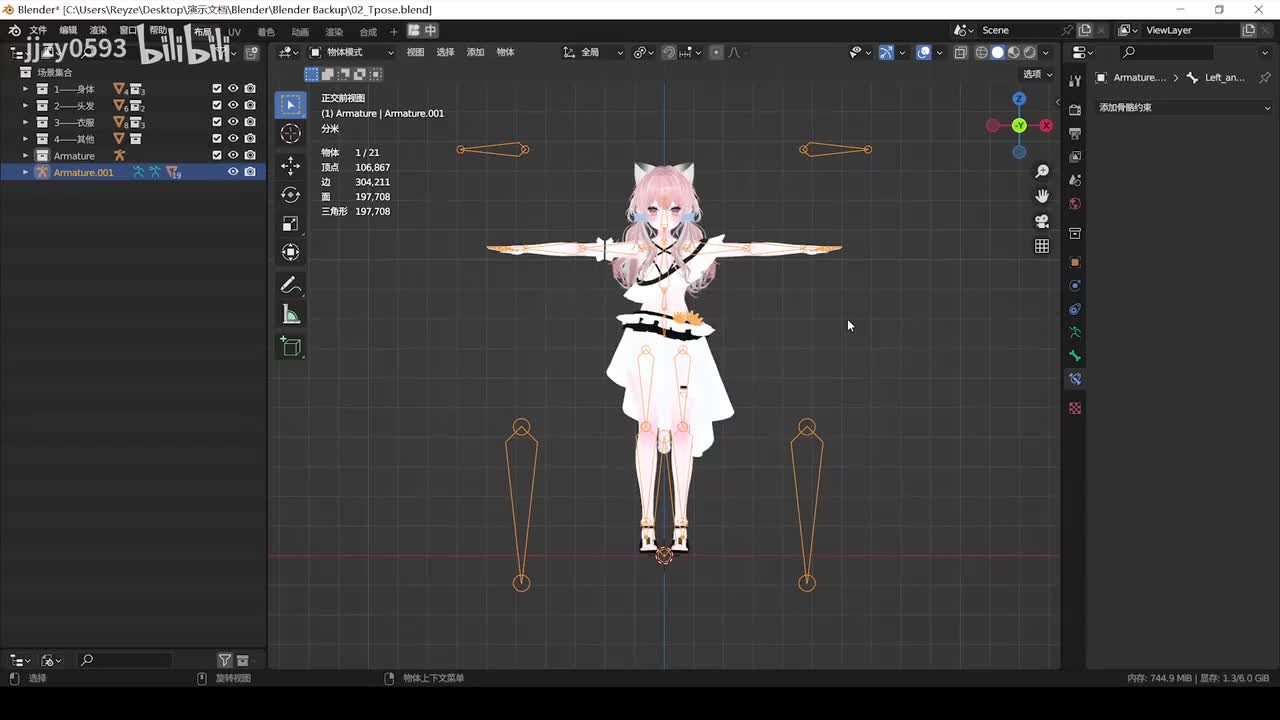Uncheck the 1——身体 collection checkbox
Viewport: 1280px width, 720px height.
(217, 89)
